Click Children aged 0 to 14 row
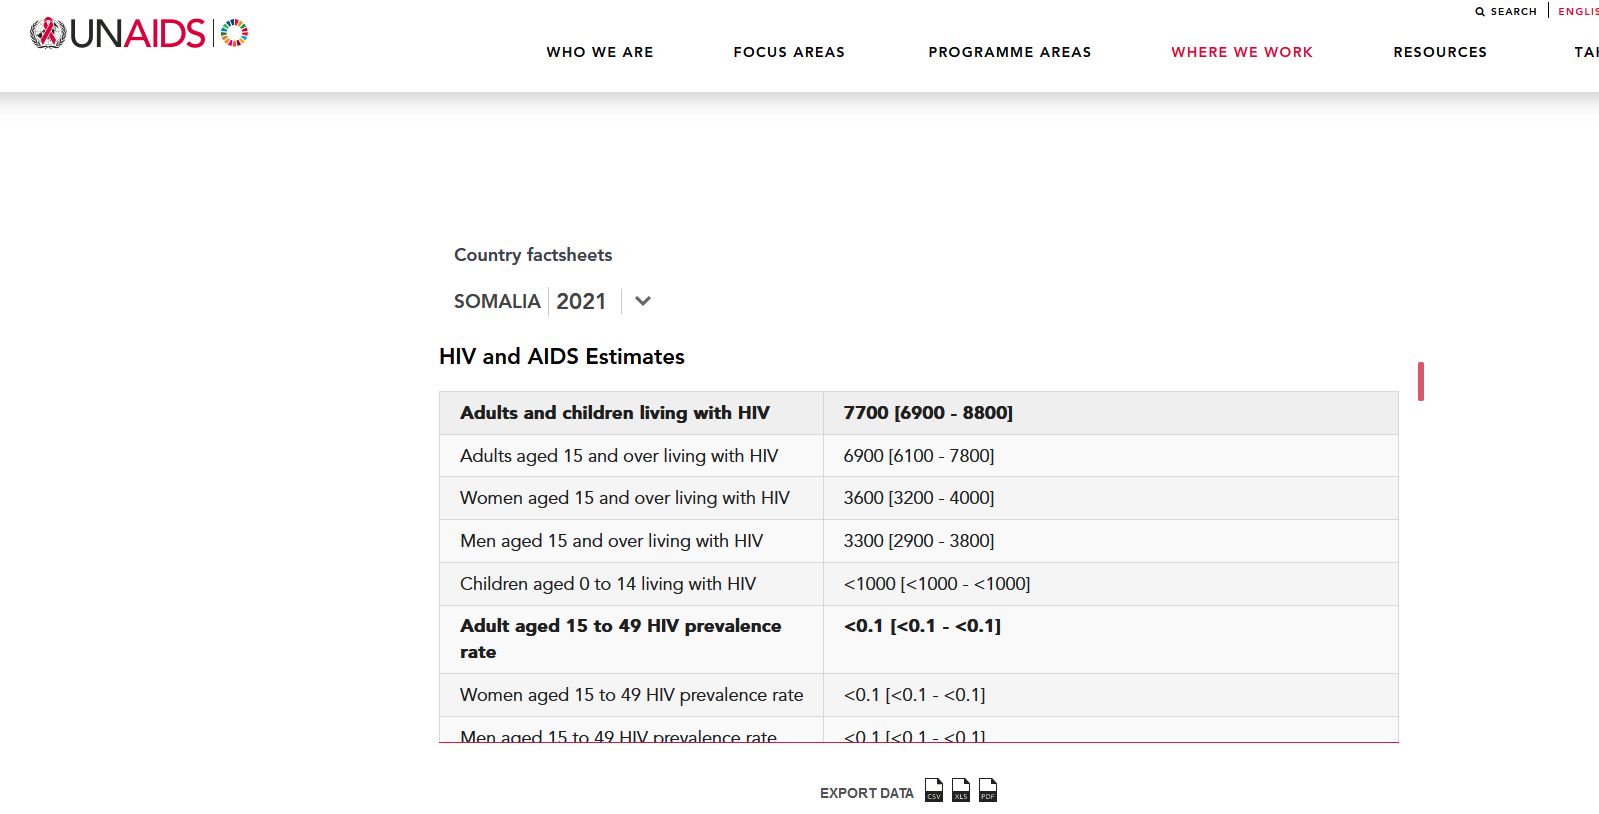 [x=608, y=584]
